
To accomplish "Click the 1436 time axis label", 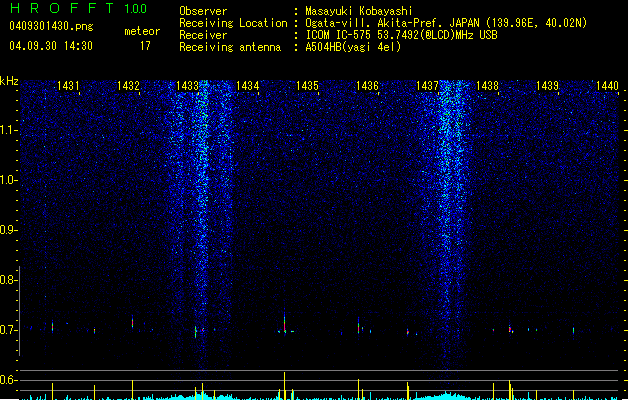I will pyautogui.click(x=367, y=85).
